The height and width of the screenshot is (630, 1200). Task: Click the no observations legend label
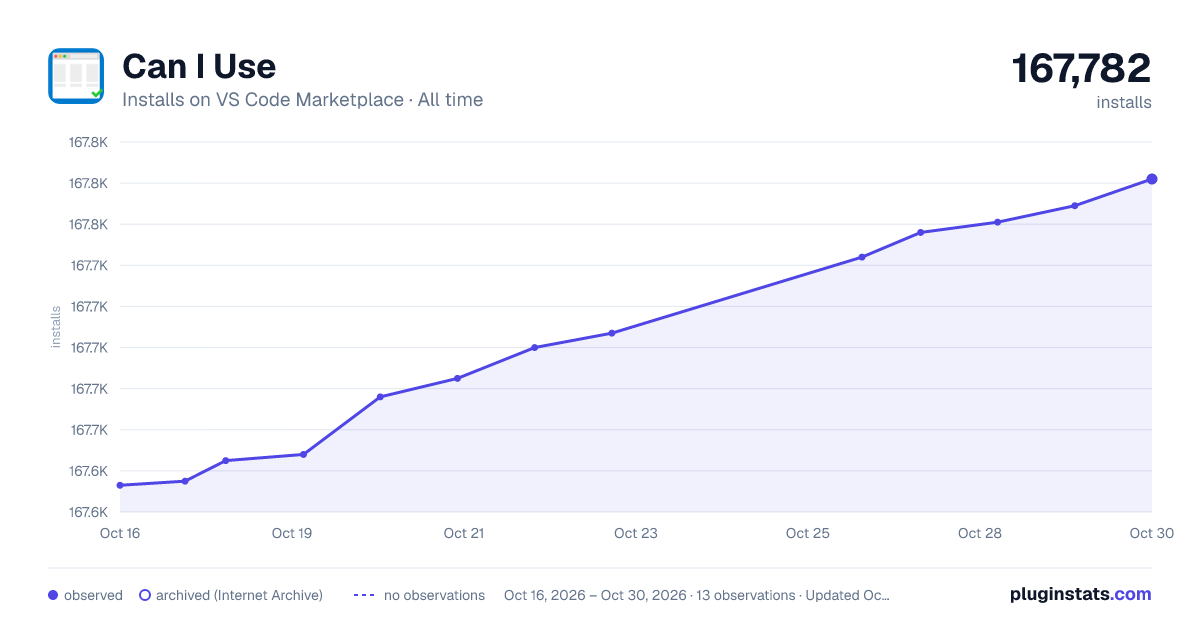(x=434, y=595)
